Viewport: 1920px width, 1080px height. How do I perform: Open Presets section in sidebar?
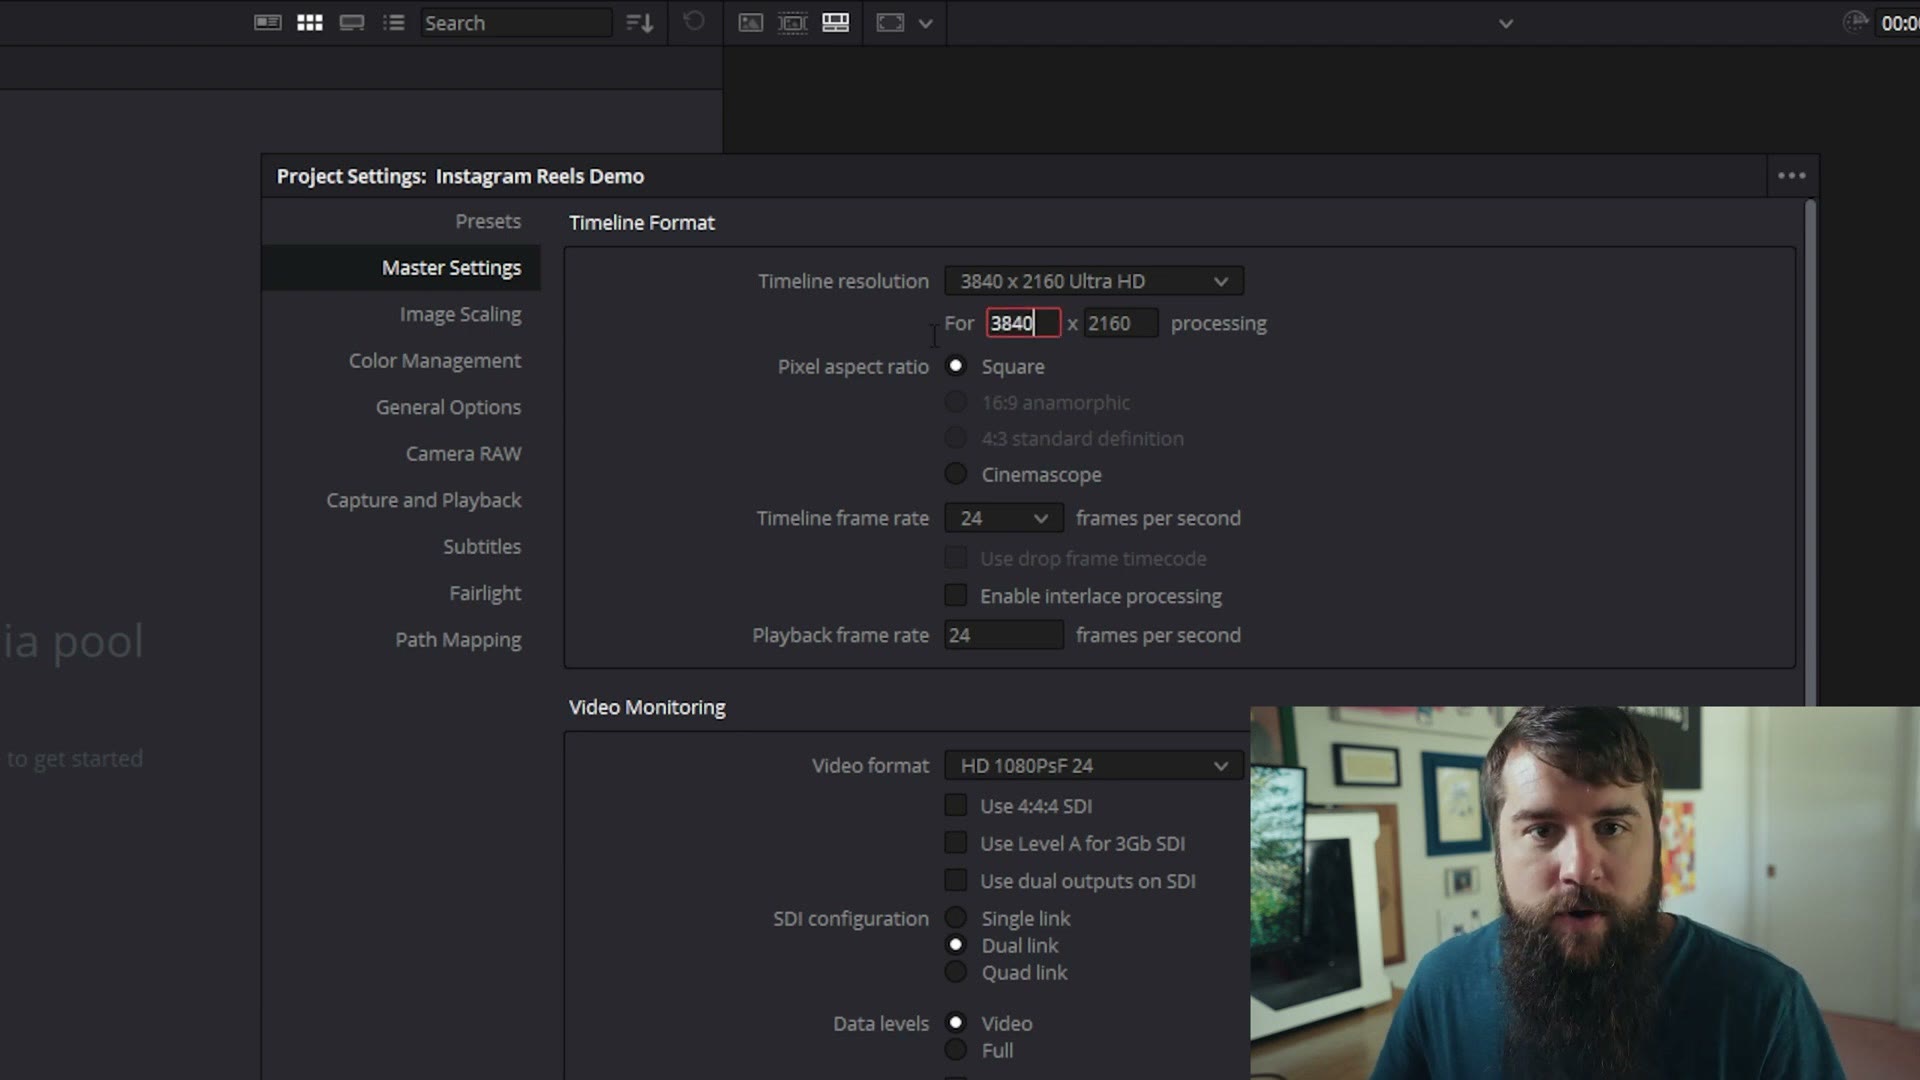(x=488, y=221)
